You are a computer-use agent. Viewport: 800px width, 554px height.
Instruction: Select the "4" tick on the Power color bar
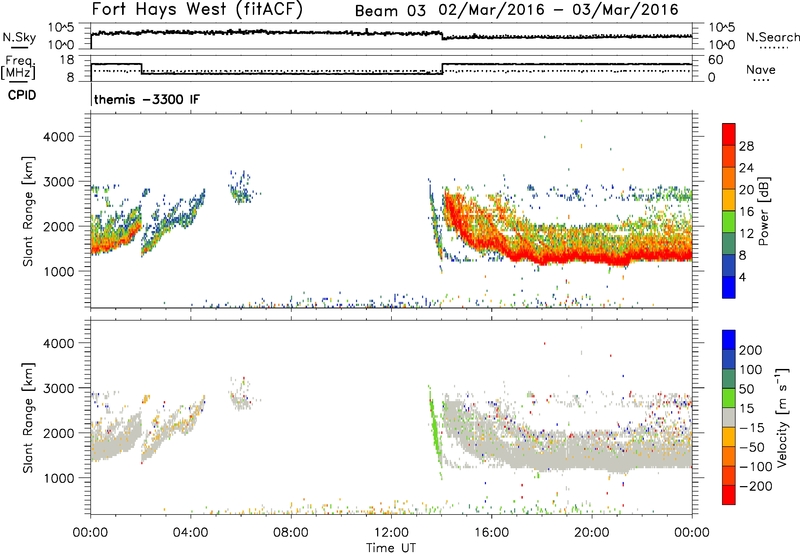743,277
